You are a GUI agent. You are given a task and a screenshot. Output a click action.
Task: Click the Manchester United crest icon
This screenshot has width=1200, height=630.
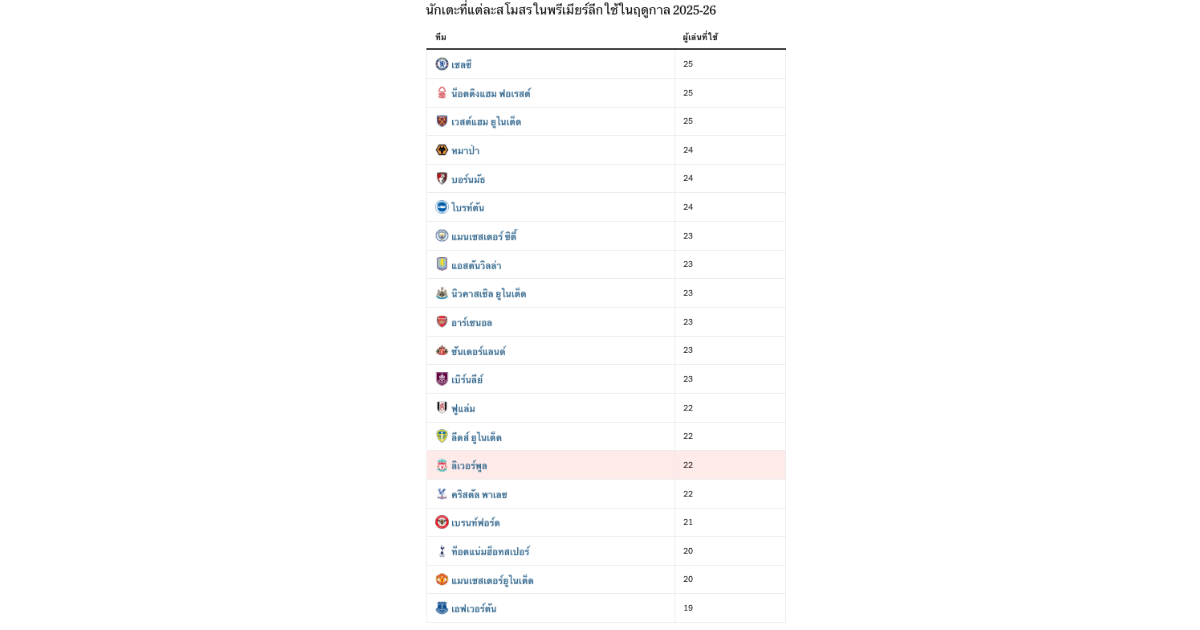[442, 580]
